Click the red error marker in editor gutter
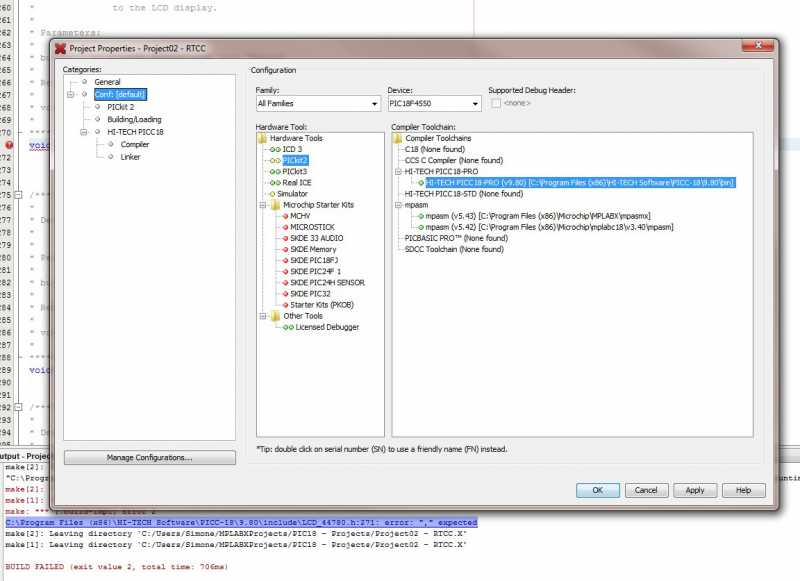 coord(9,145)
